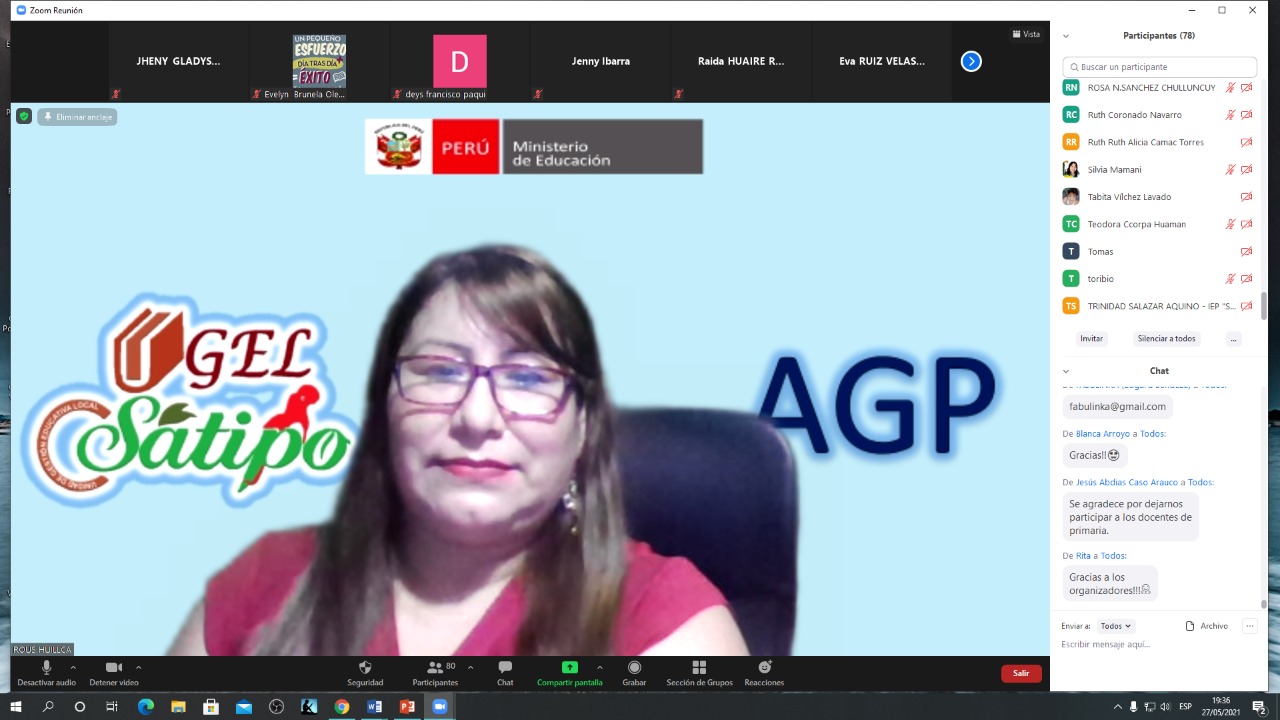Viewport: 1280px width, 720px height.
Task: Start Compartir pantalla screen sharing
Action: [x=570, y=673]
